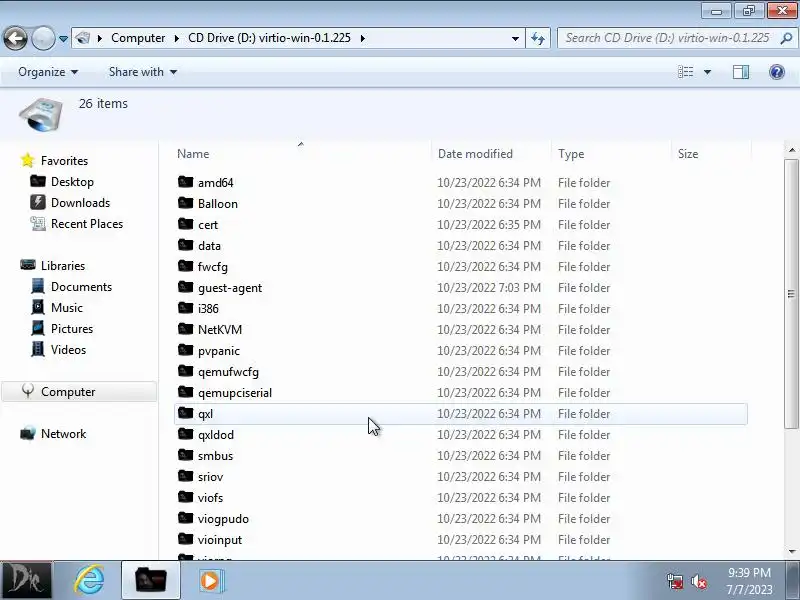
Task: Click the CD Drive (D:) breadcrumb segment
Action: [x=269, y=38]
